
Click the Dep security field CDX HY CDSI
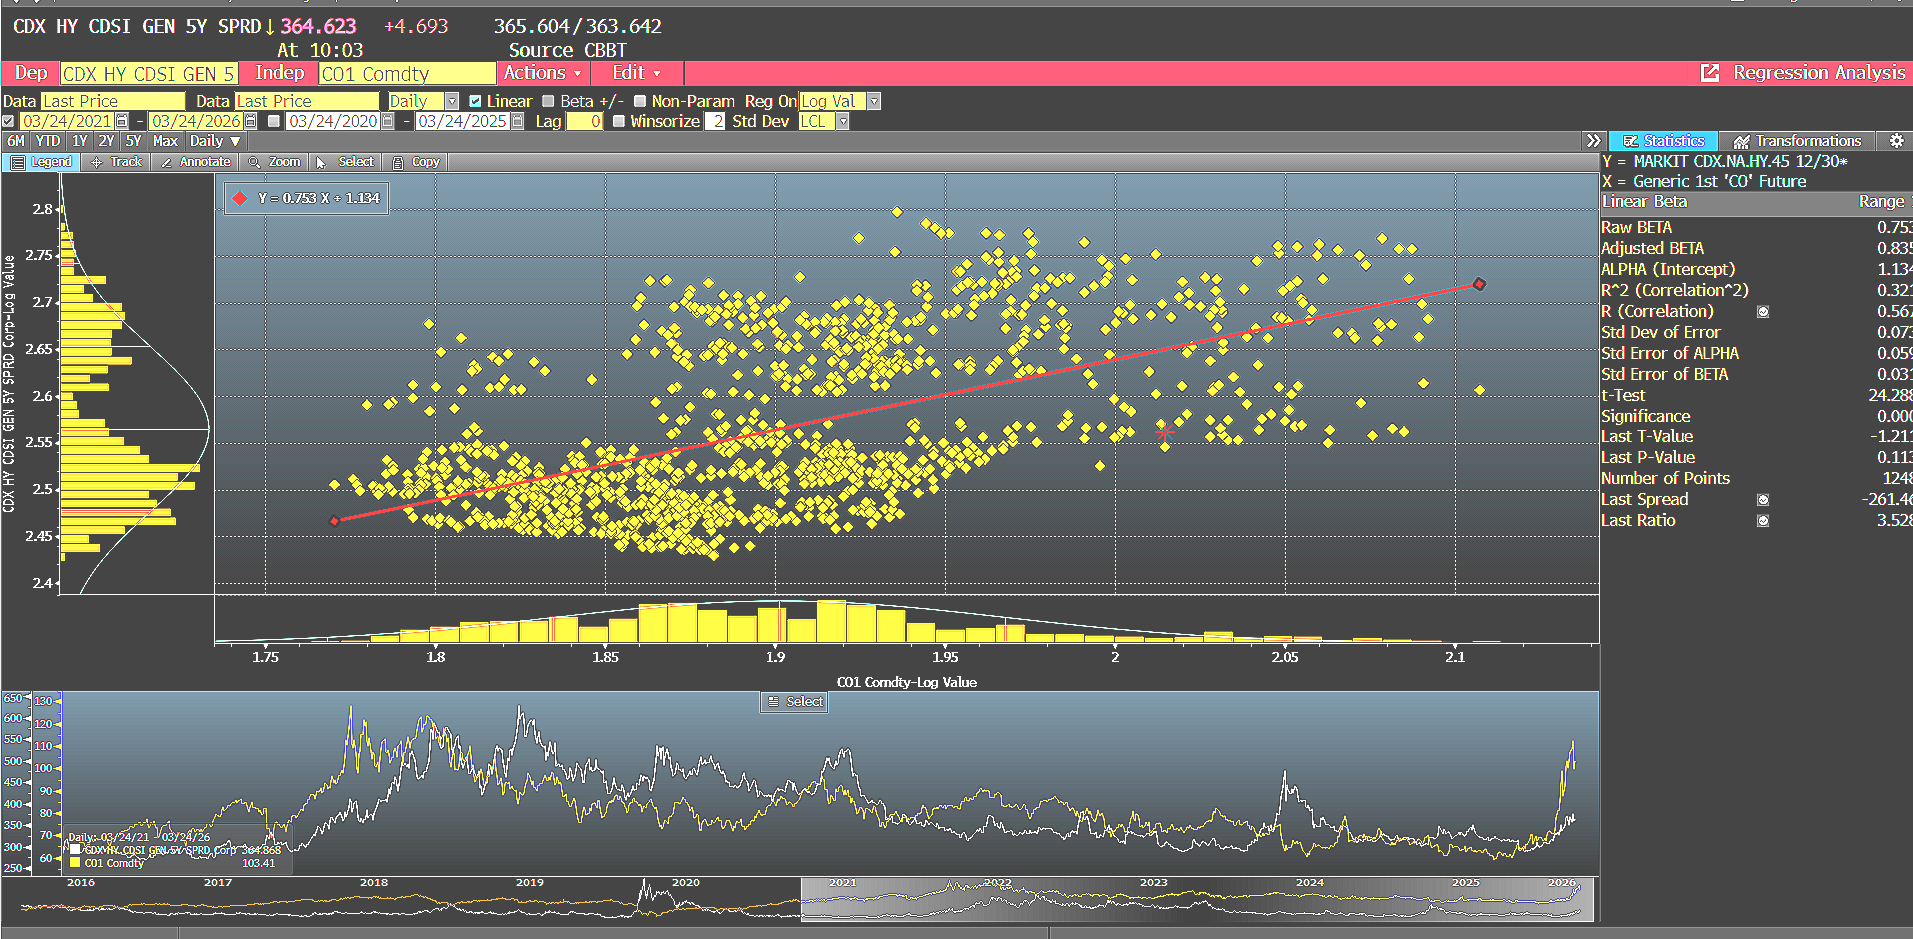point(149,73)
